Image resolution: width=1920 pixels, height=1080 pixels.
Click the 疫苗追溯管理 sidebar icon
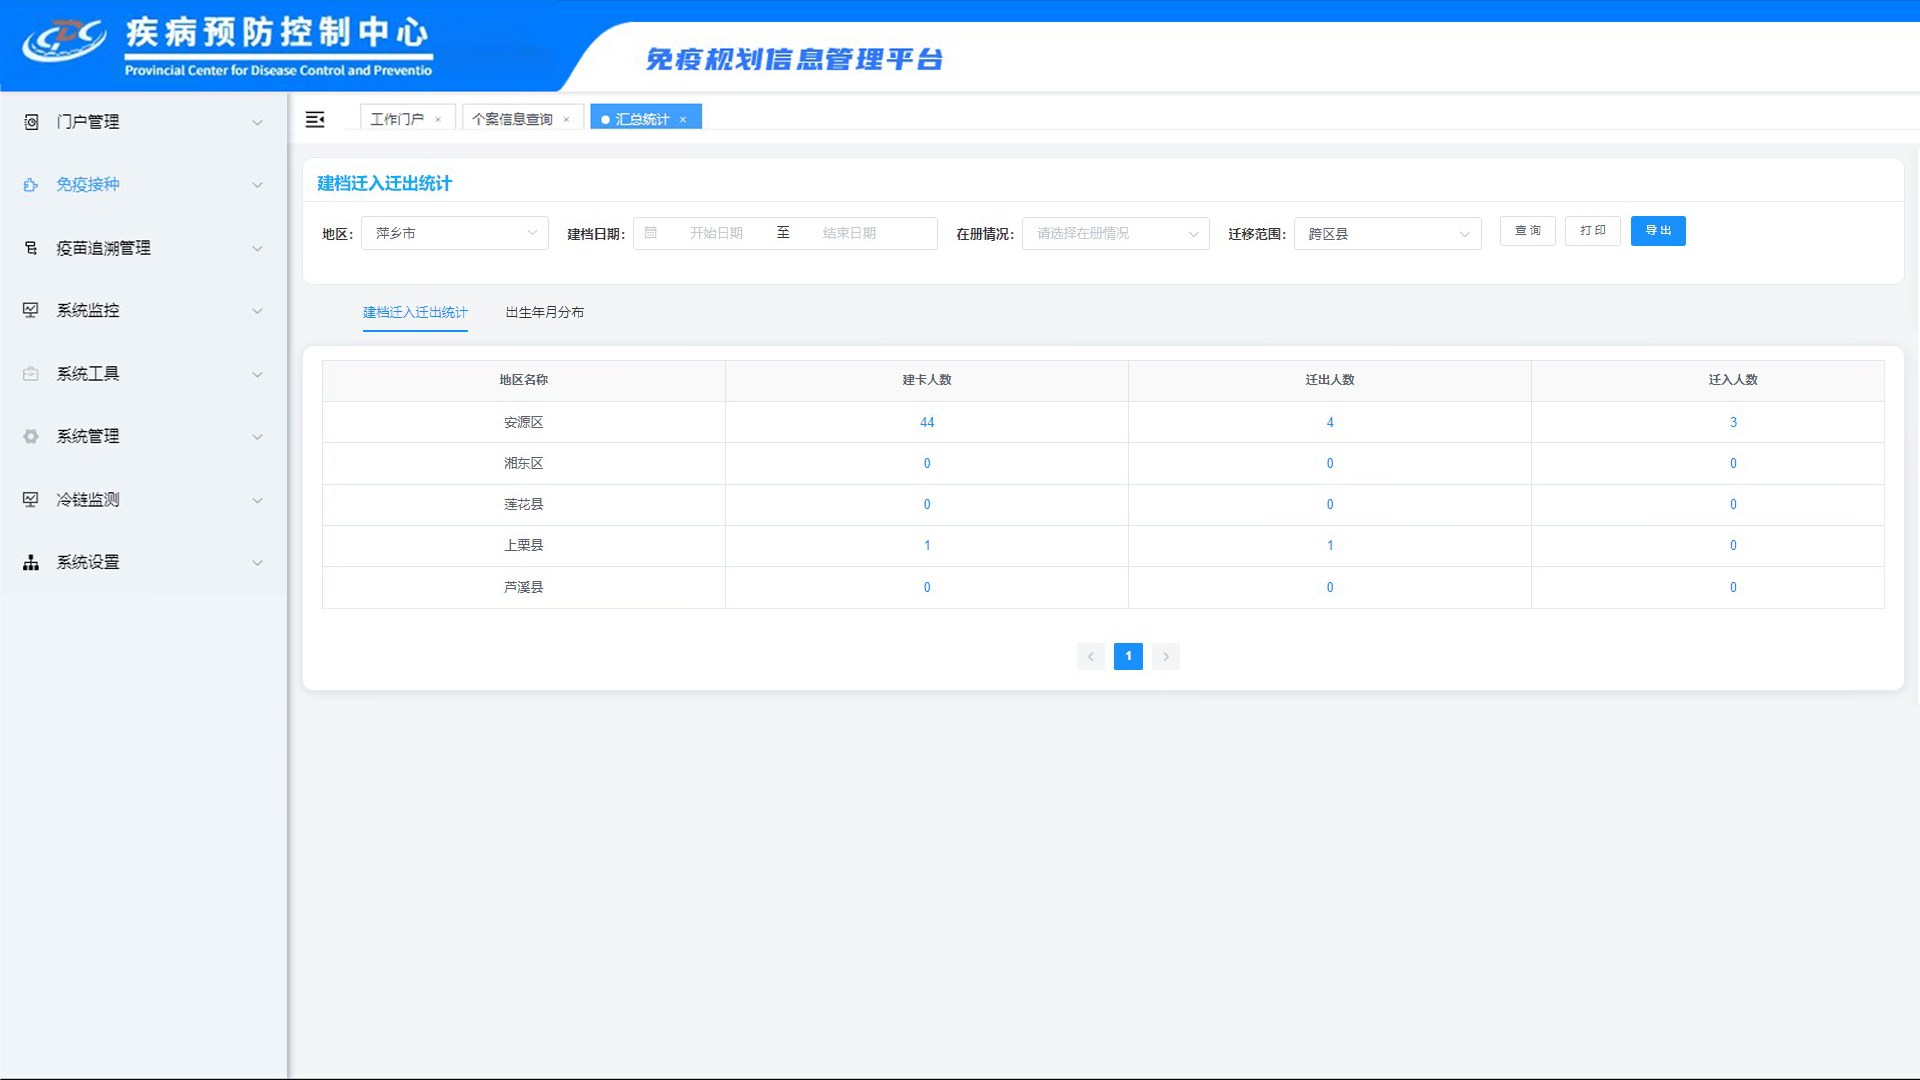31,248
